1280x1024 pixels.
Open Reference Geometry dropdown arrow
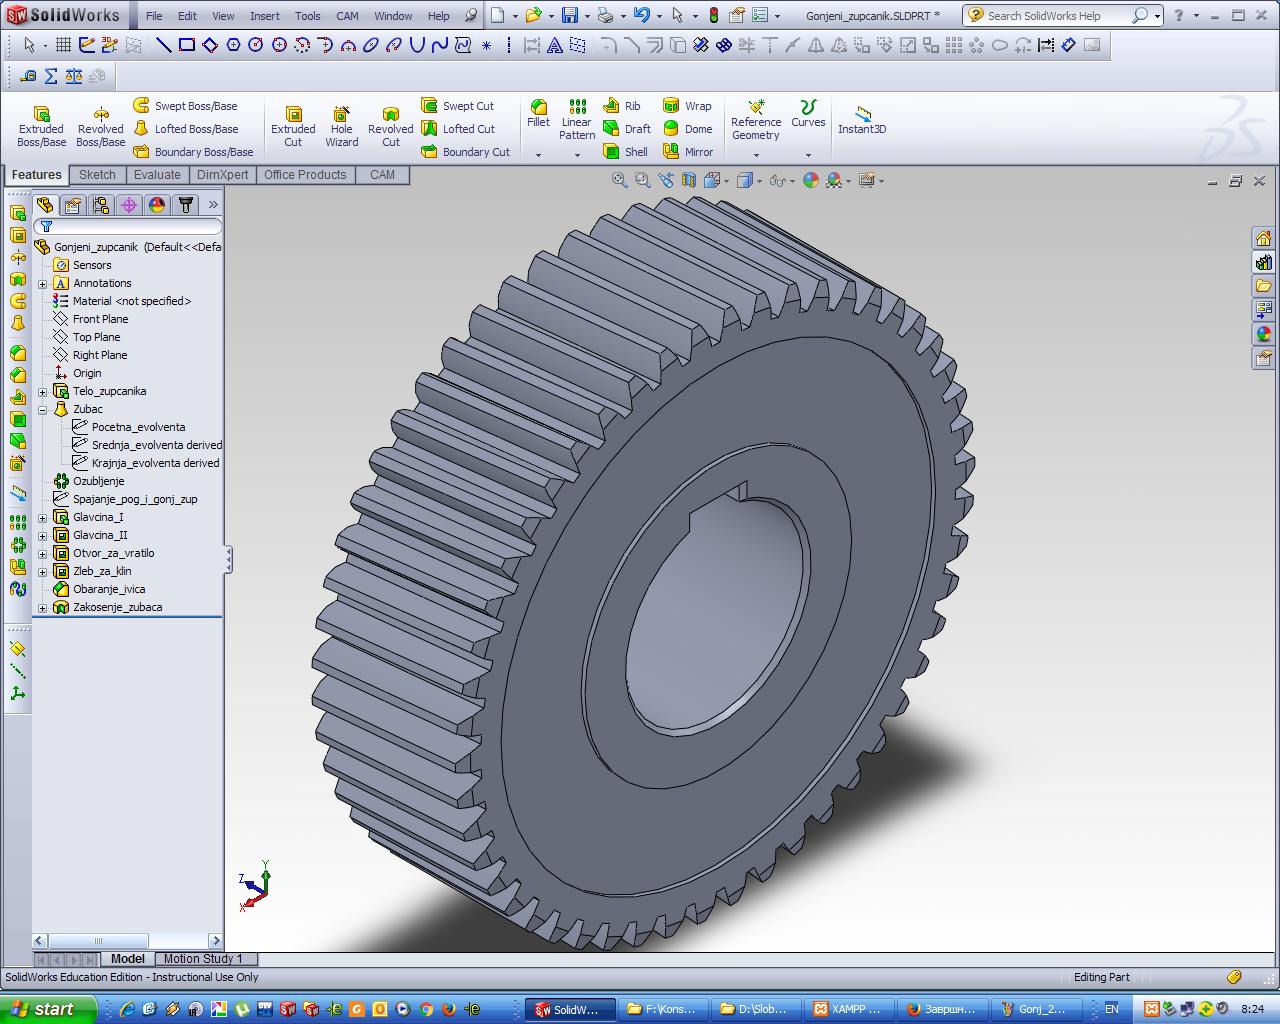click(x=756, y=155)
